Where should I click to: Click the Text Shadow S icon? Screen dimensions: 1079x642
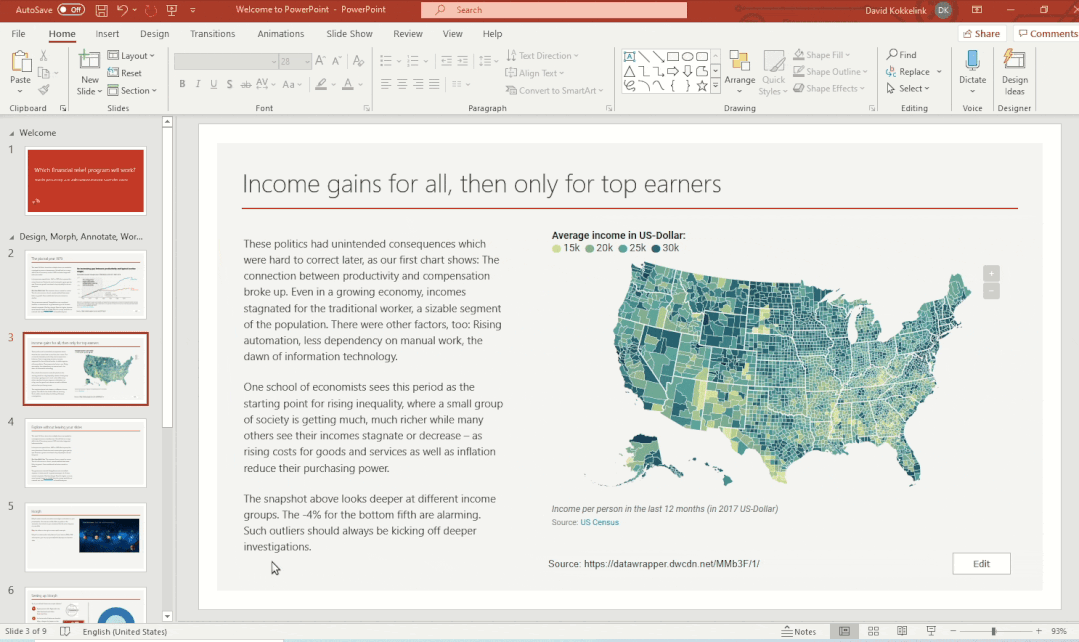coord(229,84)
